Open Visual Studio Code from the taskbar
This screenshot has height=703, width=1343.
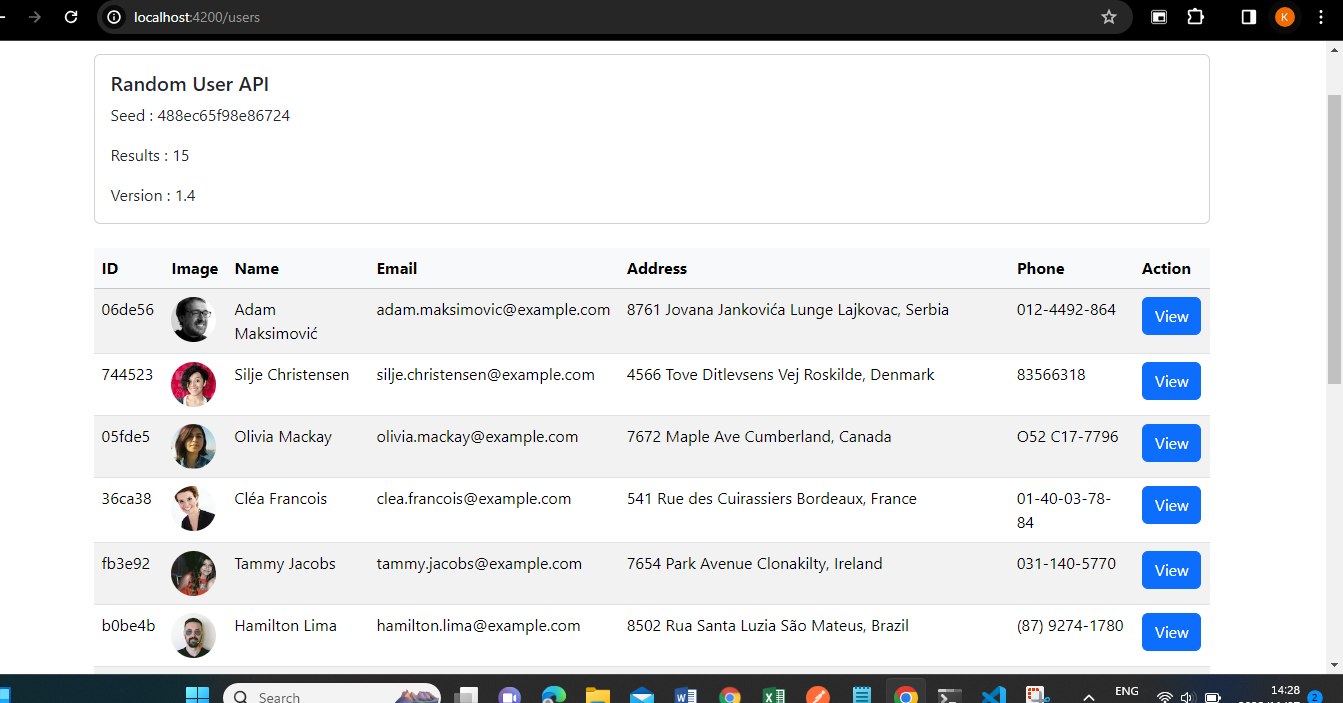(x=992, y=696)
